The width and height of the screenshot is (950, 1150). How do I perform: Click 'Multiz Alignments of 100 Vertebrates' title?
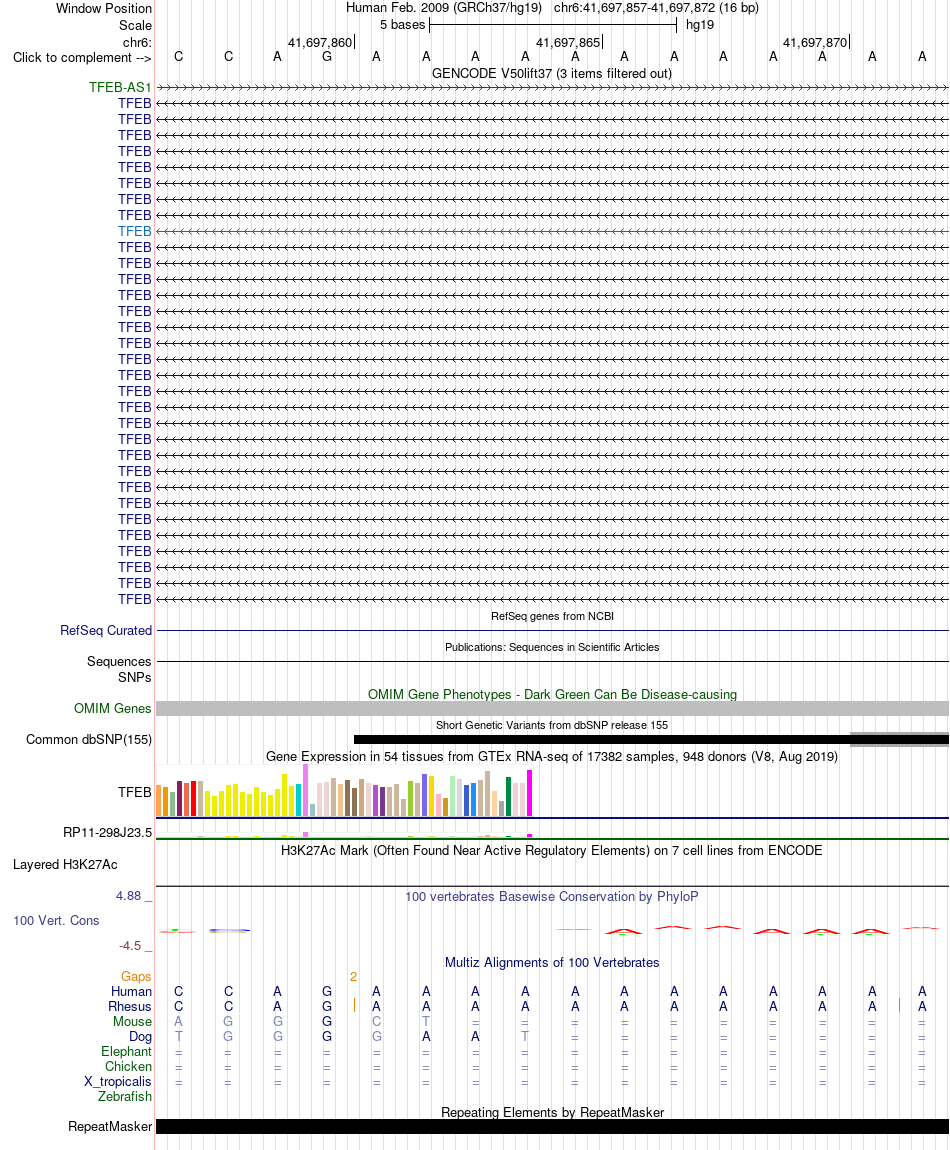click(x=552, y=962)
